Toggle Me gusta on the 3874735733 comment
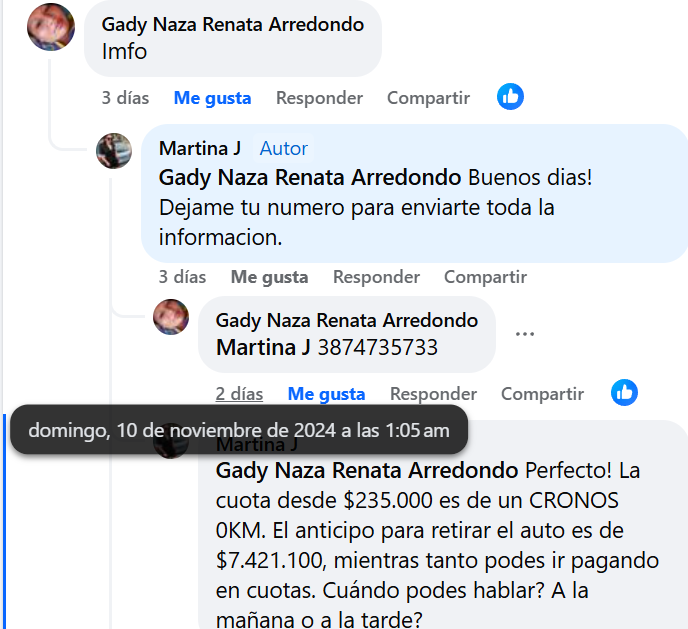The image size is (688, 629). coord(326,394)
